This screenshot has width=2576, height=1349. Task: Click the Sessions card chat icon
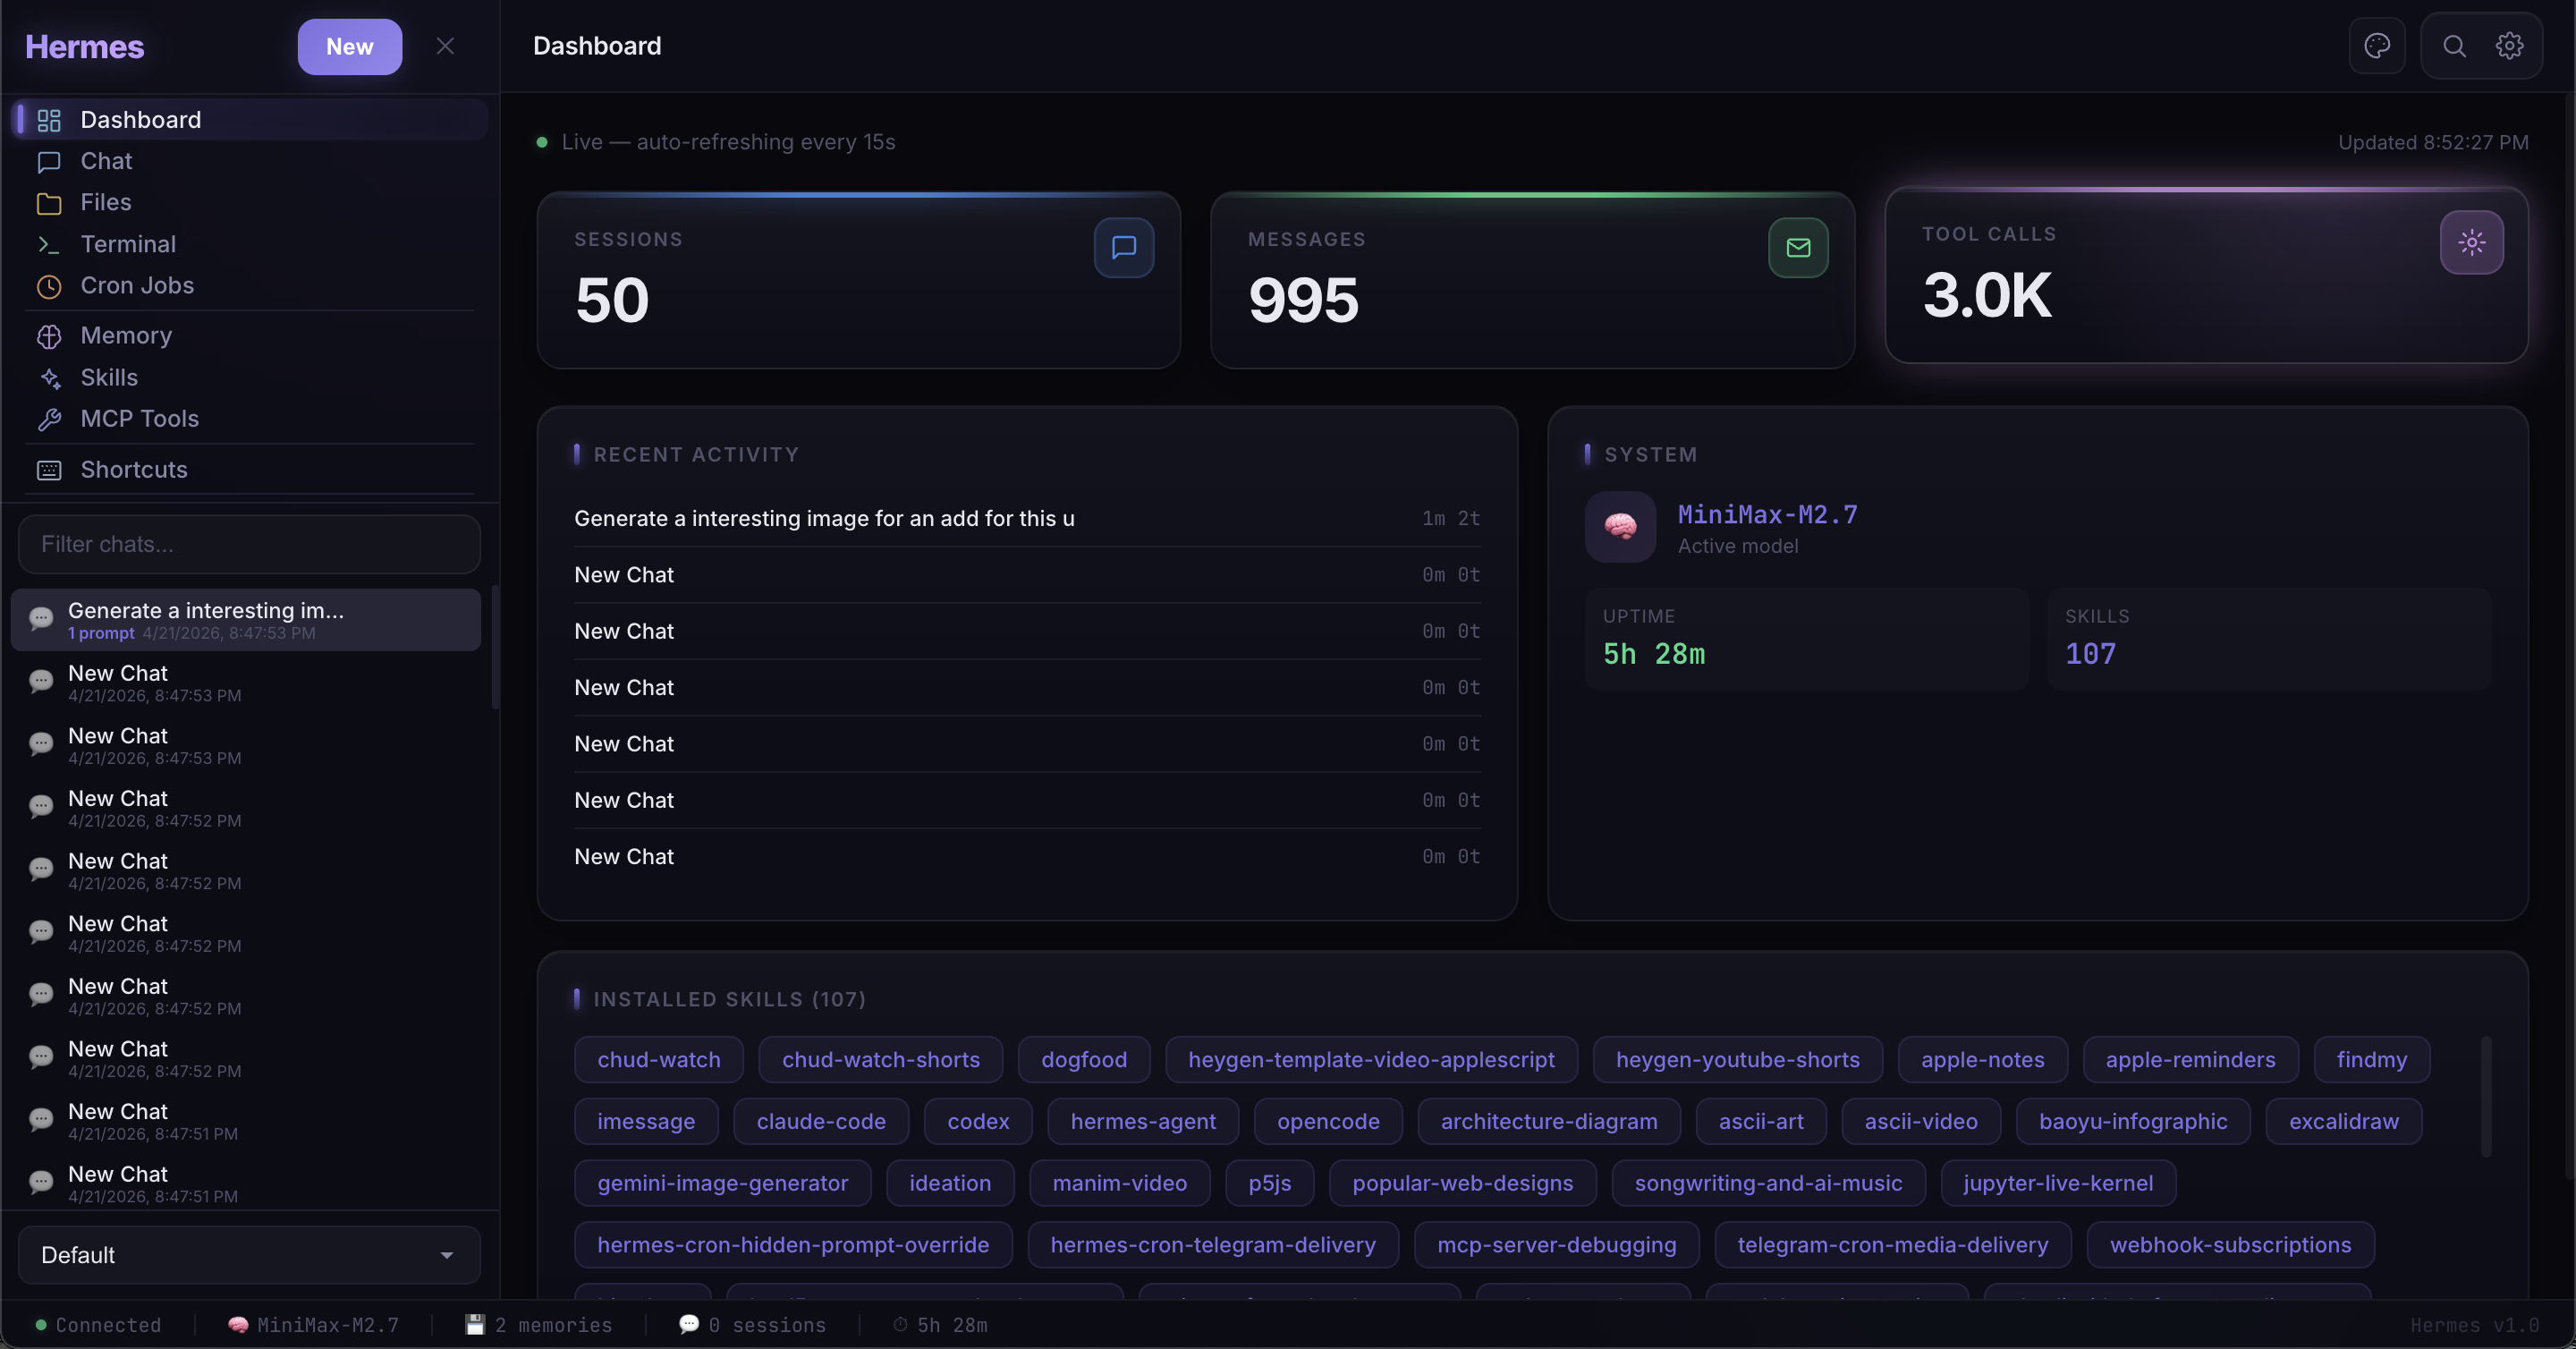point(1123,247)
